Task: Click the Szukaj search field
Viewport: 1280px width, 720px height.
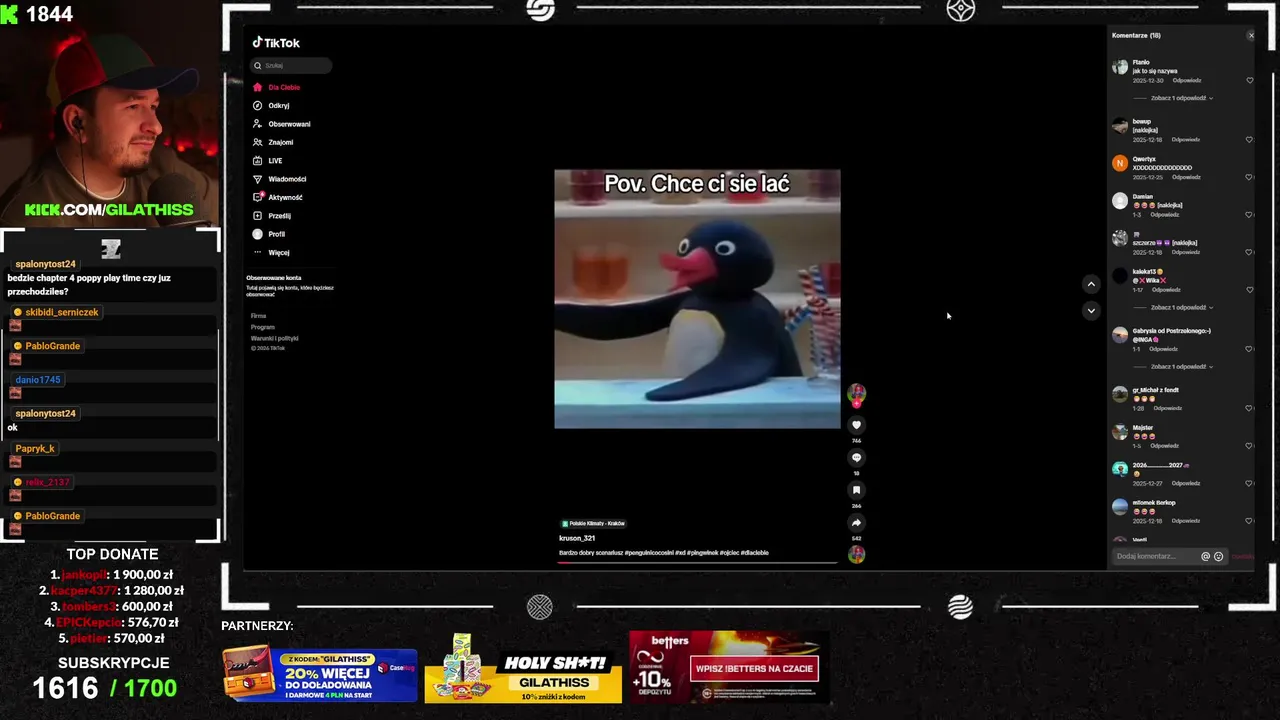Action: 291,65
